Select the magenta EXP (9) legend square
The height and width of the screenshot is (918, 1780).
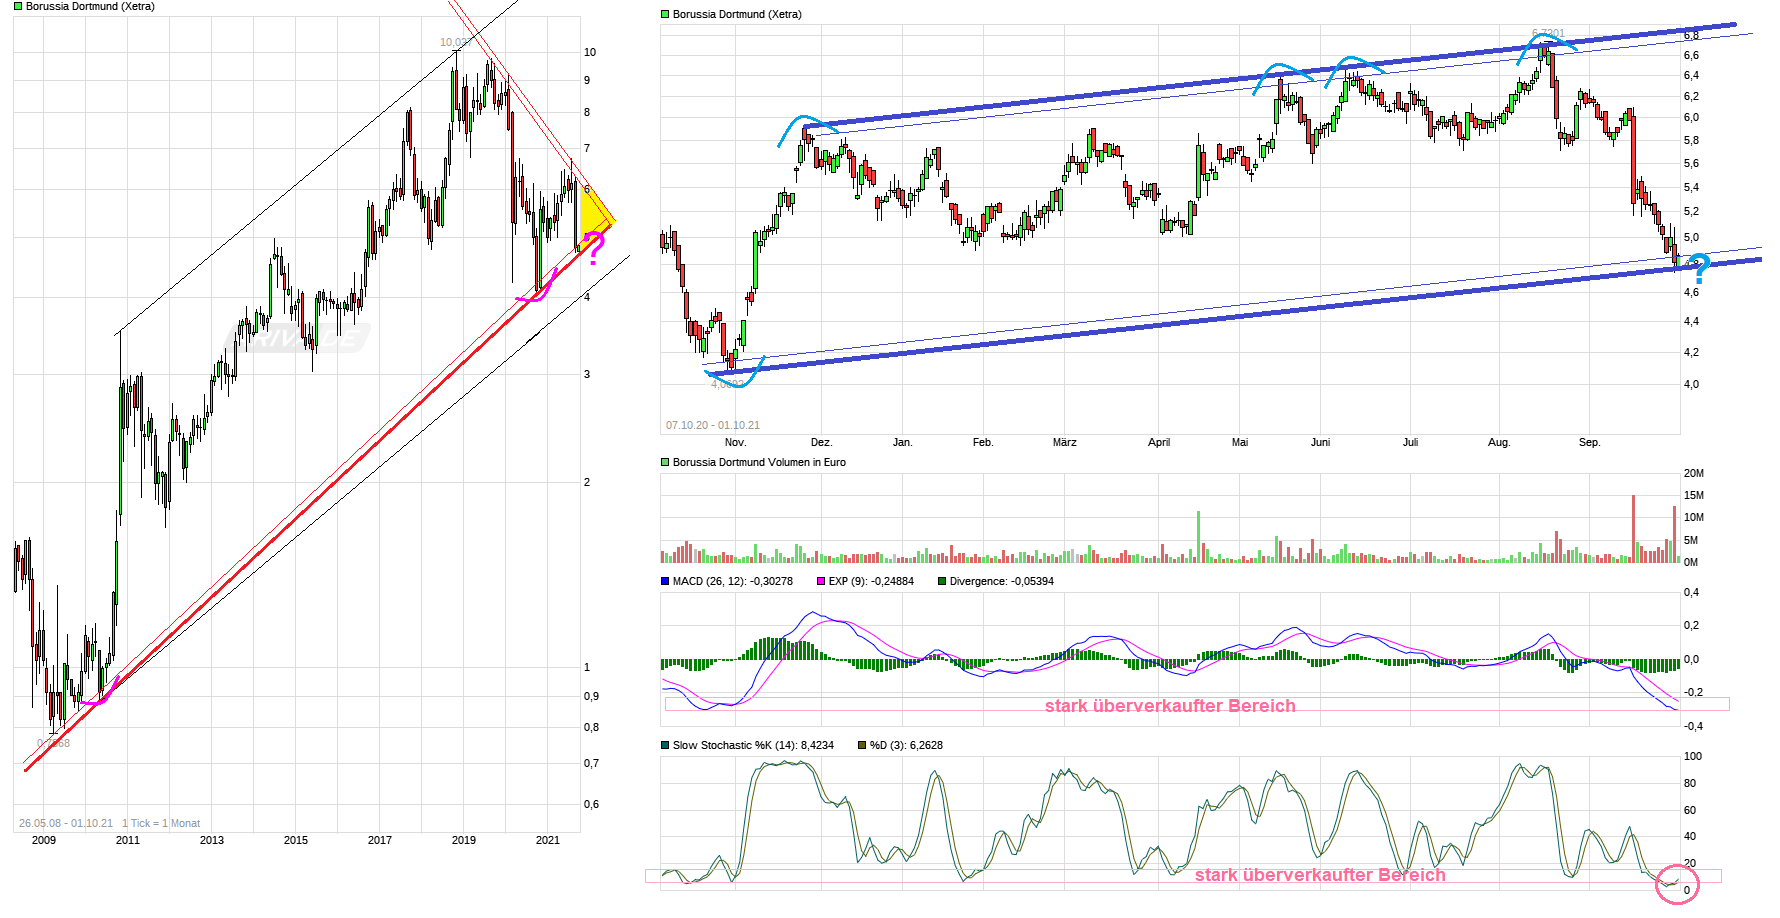[x=819, y=581]
